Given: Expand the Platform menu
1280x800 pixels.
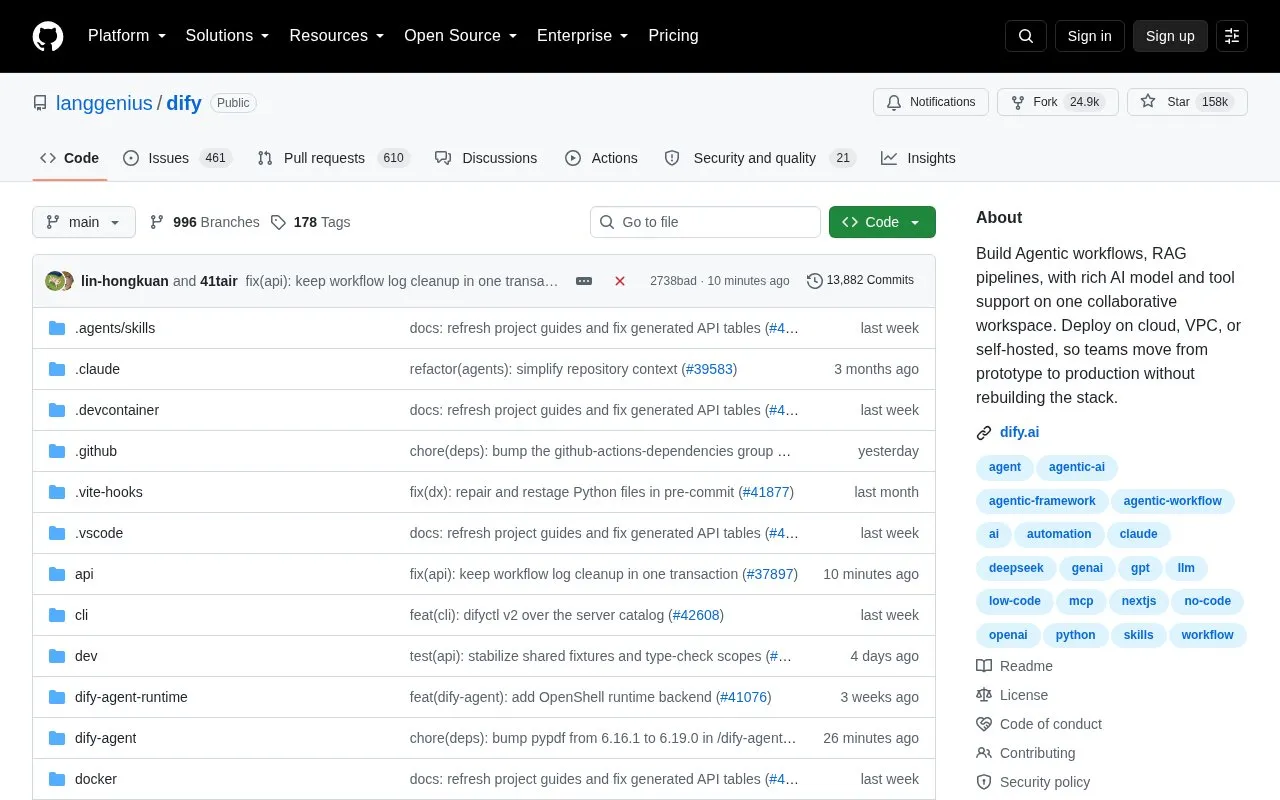Looking at the screenshot, I should [127, 36].
